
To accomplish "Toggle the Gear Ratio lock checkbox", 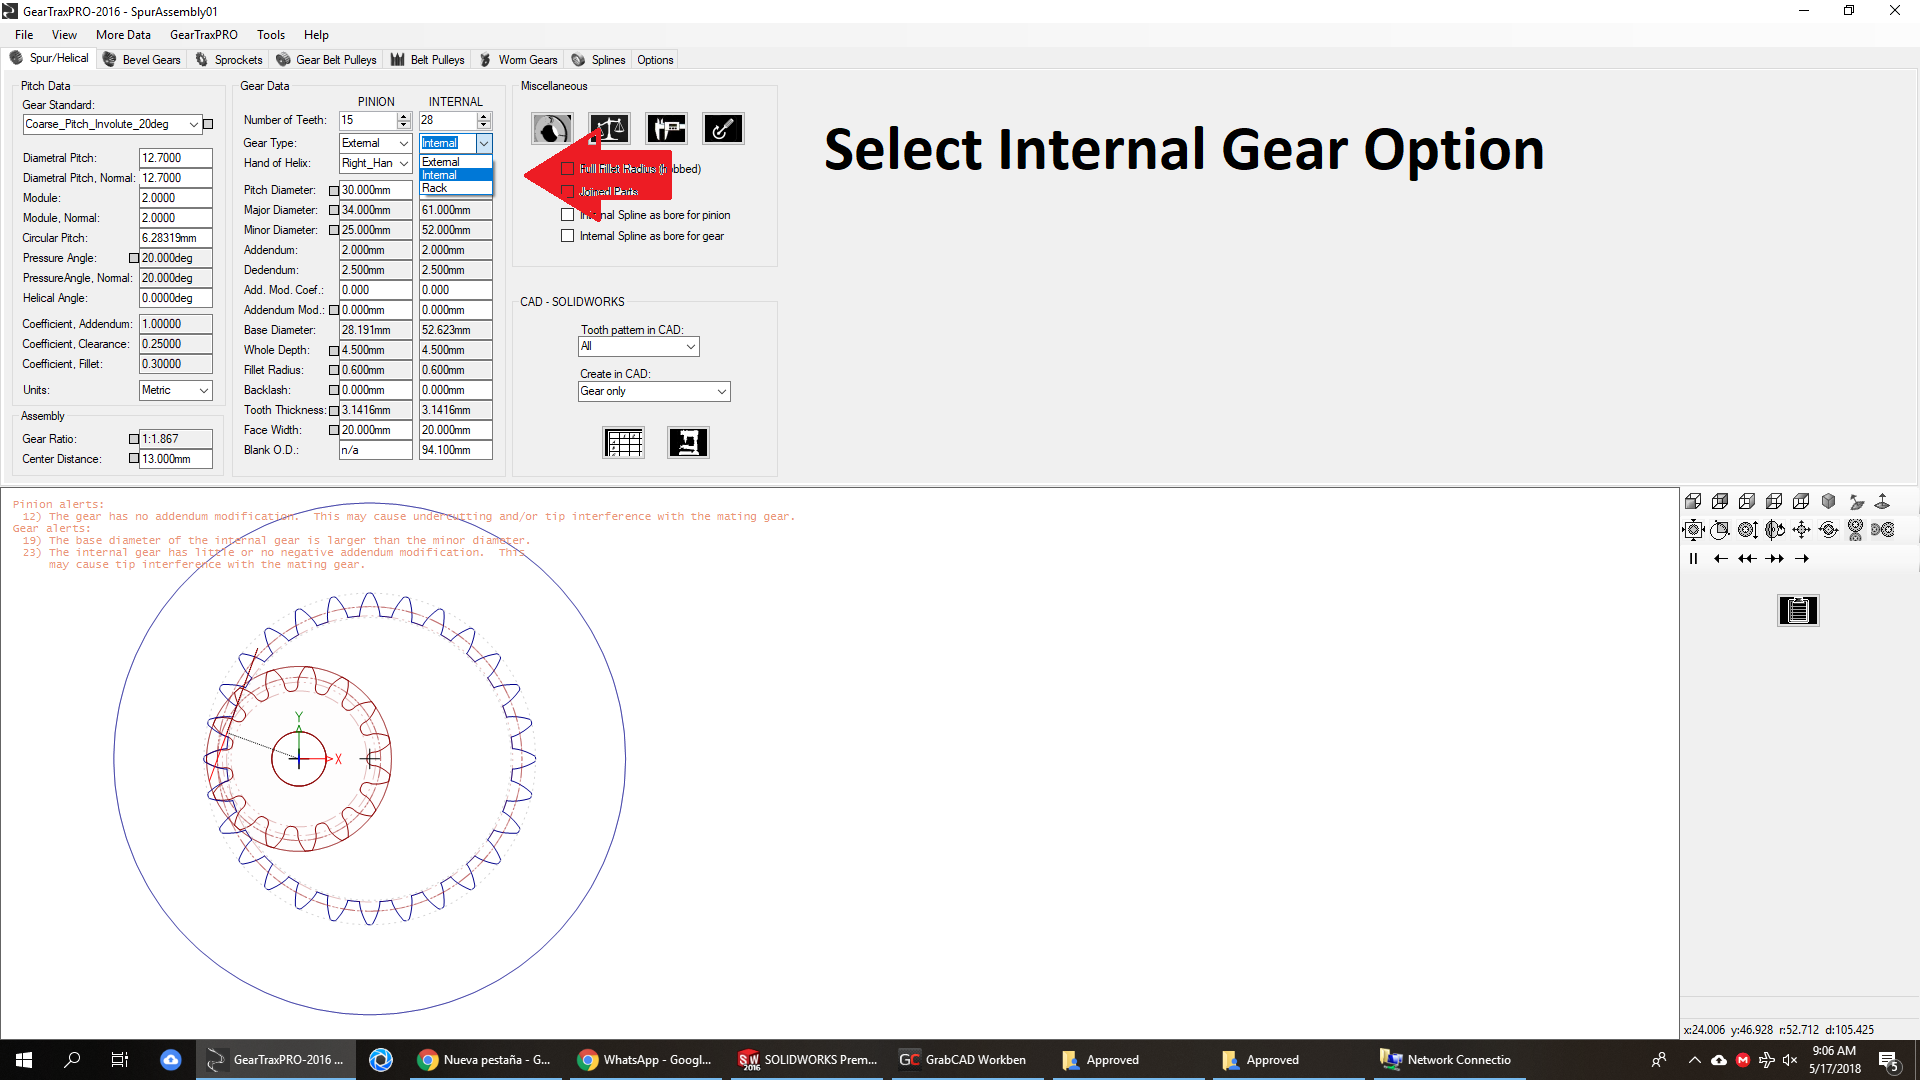I will 134,439.
